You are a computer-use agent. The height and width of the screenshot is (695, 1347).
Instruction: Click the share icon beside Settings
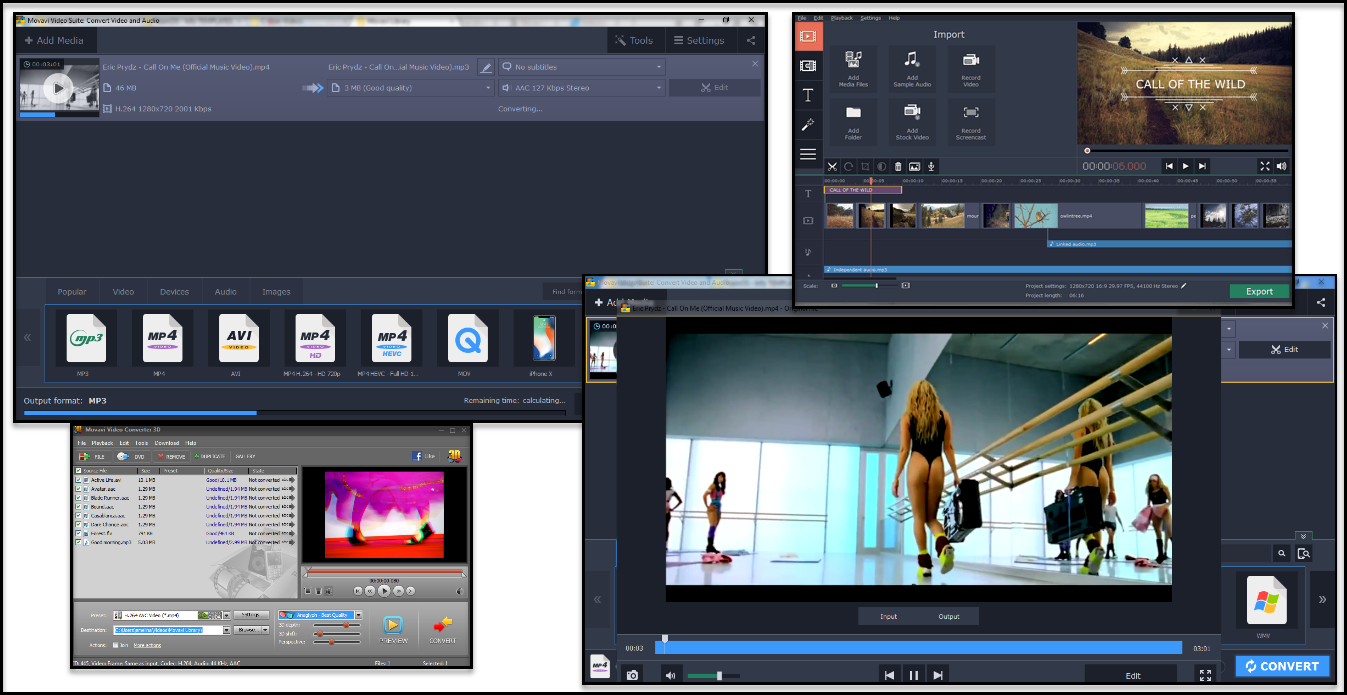[751, 41]
